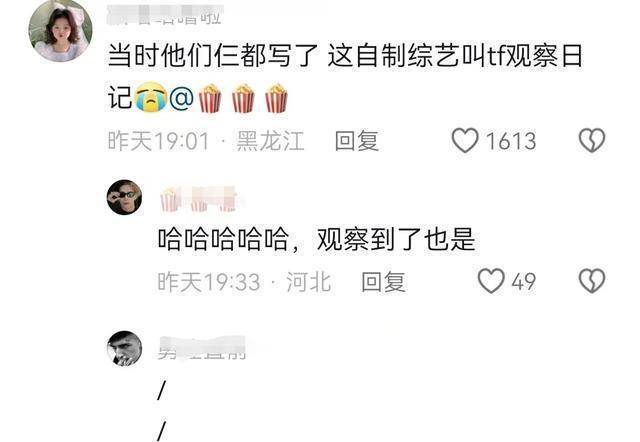The image size is (640, 442).
Task: Like the reply with 49 likes
Action: [x=491, y=281]
